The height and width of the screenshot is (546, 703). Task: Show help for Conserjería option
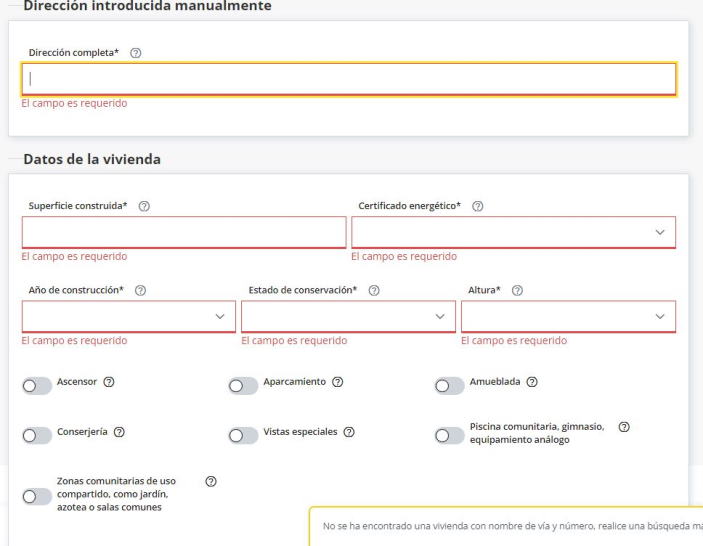[x=119, y=432]
